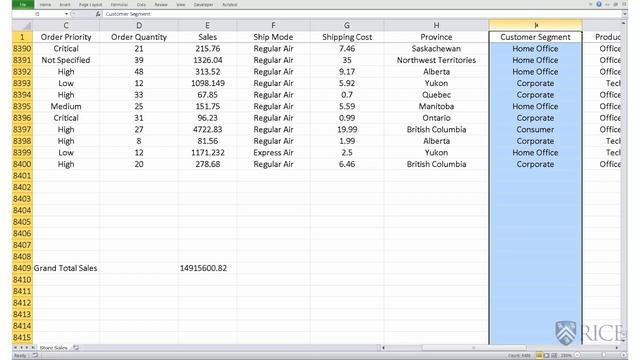Click the macro record icon in status bar
640x360 pixels.
pos(35,356)
